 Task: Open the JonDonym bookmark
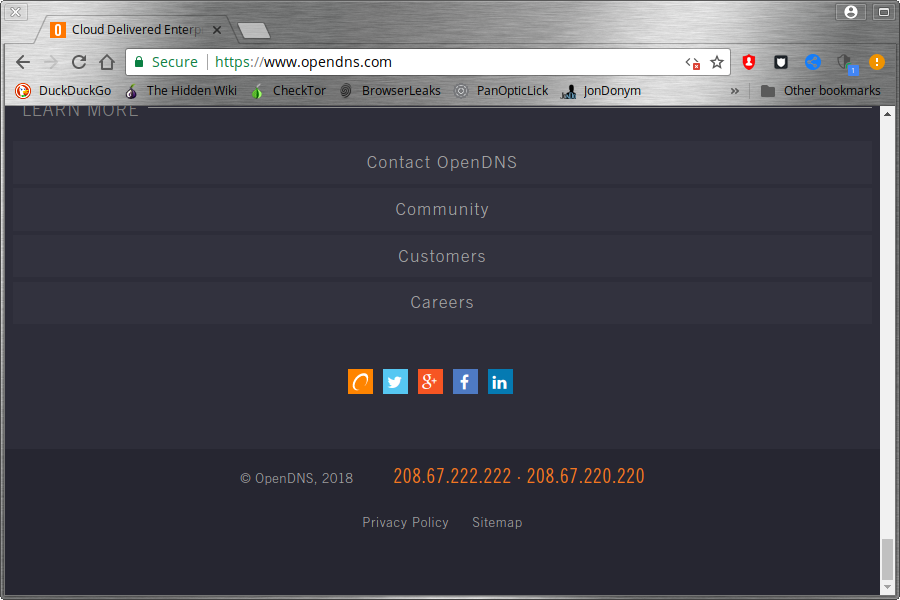point(601,91)
